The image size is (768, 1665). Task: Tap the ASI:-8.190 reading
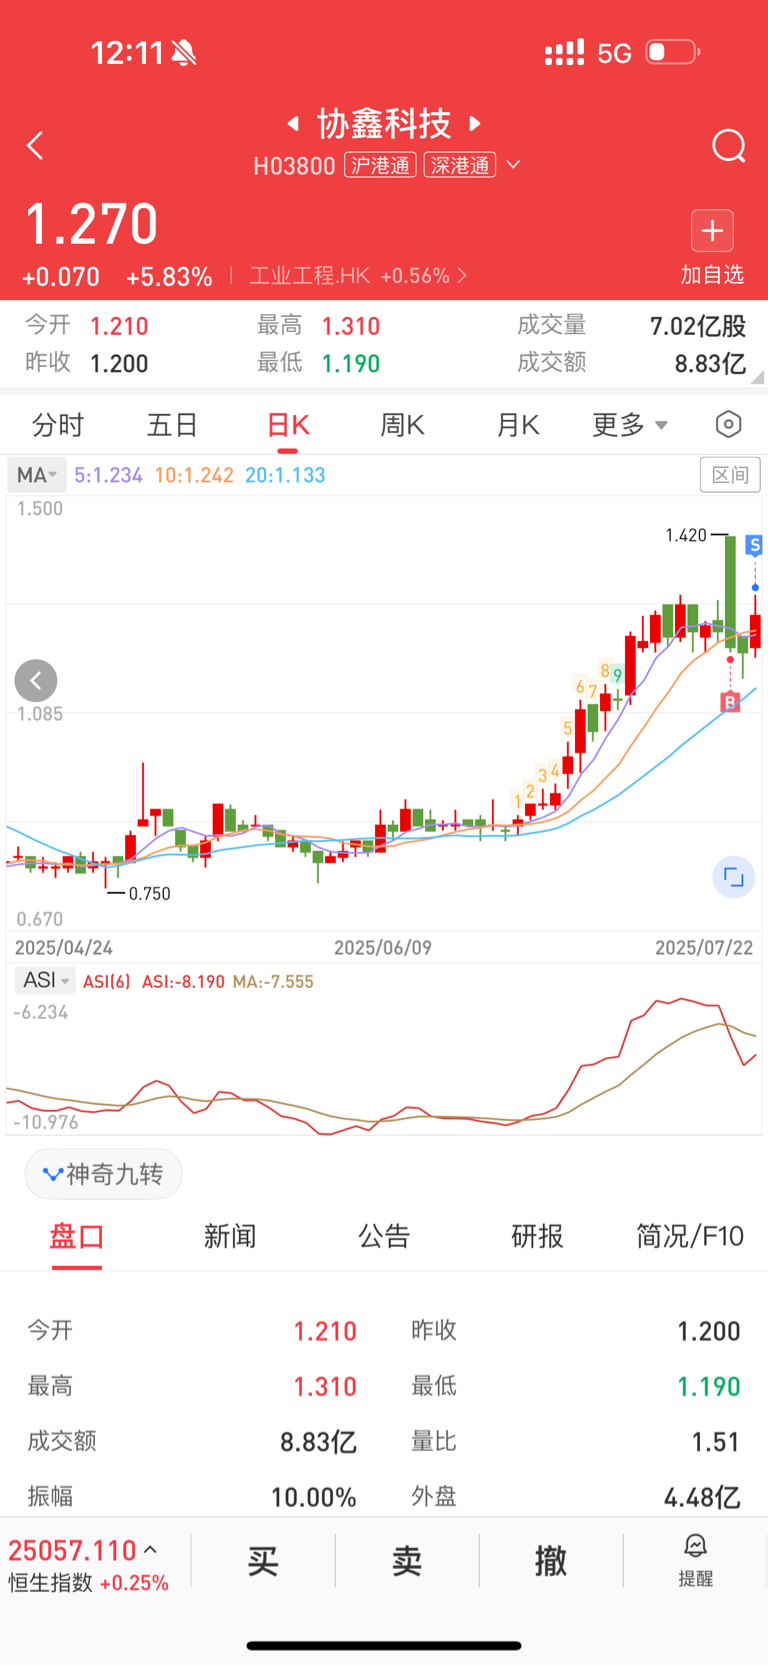click(x=183, y=982)
